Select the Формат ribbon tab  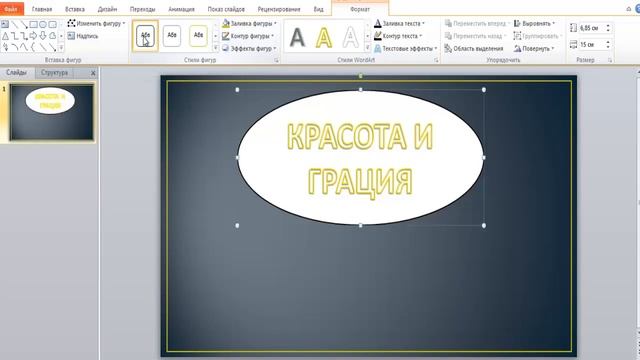[360, 9]
